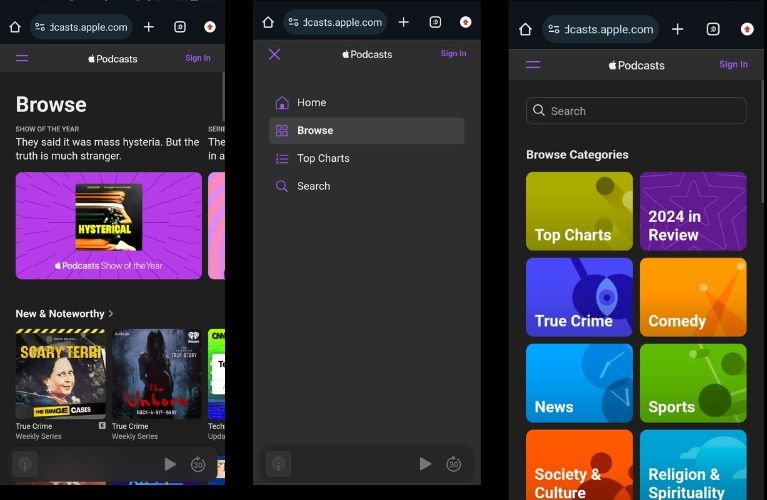Click the magnifier Search item in the sidebar menu
This screenshot has width=767, height=500.
click(x=282, y=186)
